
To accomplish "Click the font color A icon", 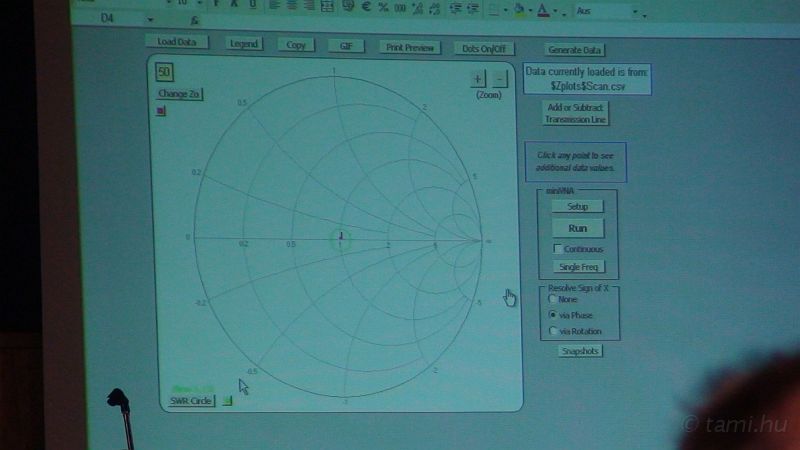I will pyautogui.click(x=541, y=9).
